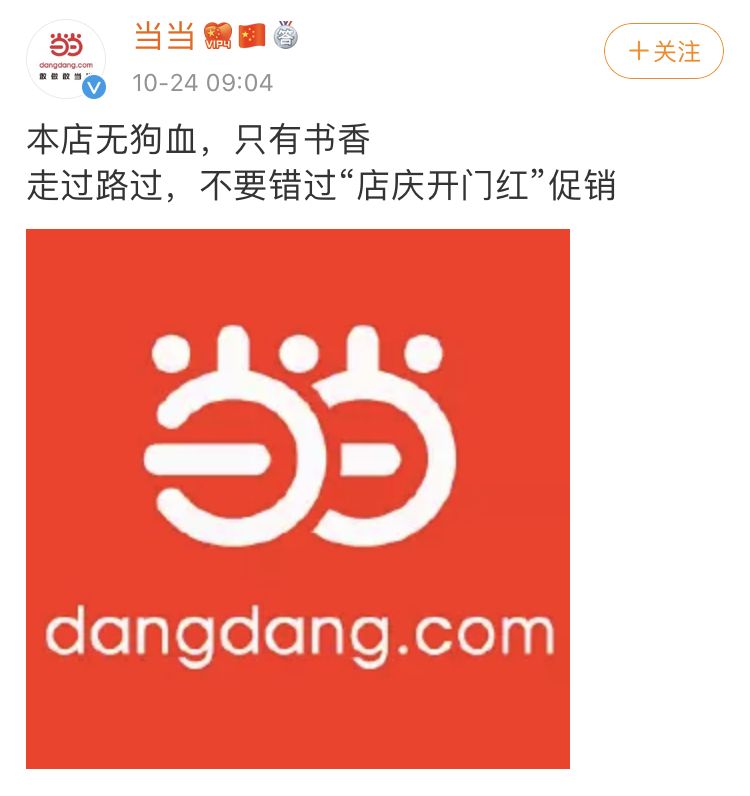This screenshot has height=796, width=750.
Task: Tap small dangdang.com text in avatar
Action: coord(66,65)
